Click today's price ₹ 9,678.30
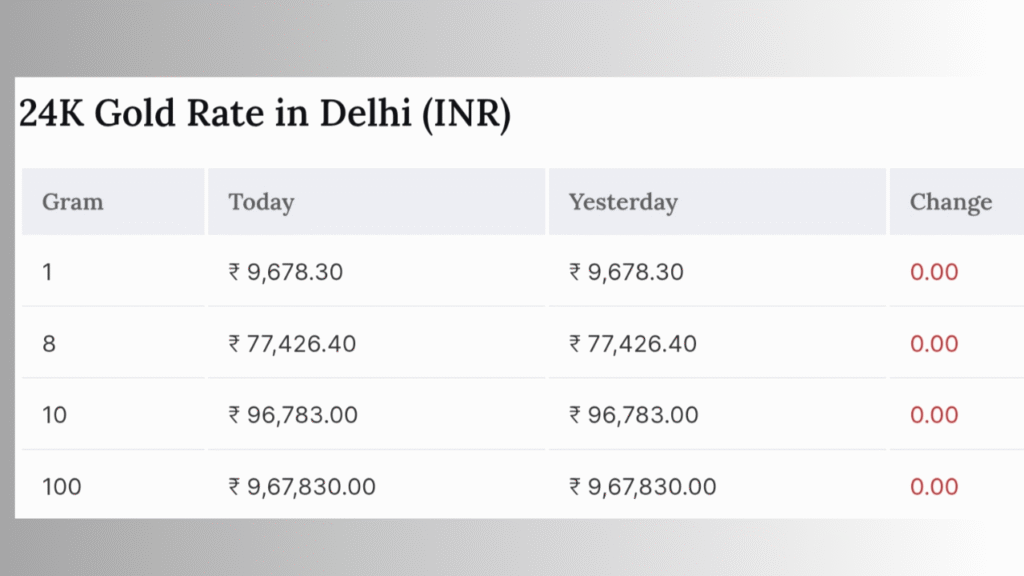This screenshot has width=1024, height=576. click(x=285, y=272)
